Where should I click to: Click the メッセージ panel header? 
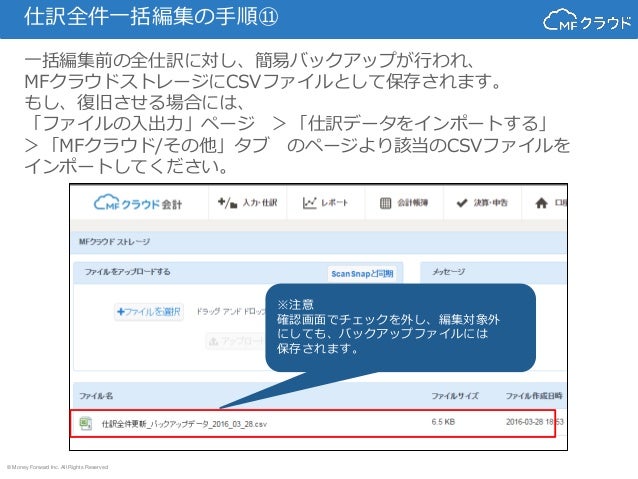(x=493, y=272)
